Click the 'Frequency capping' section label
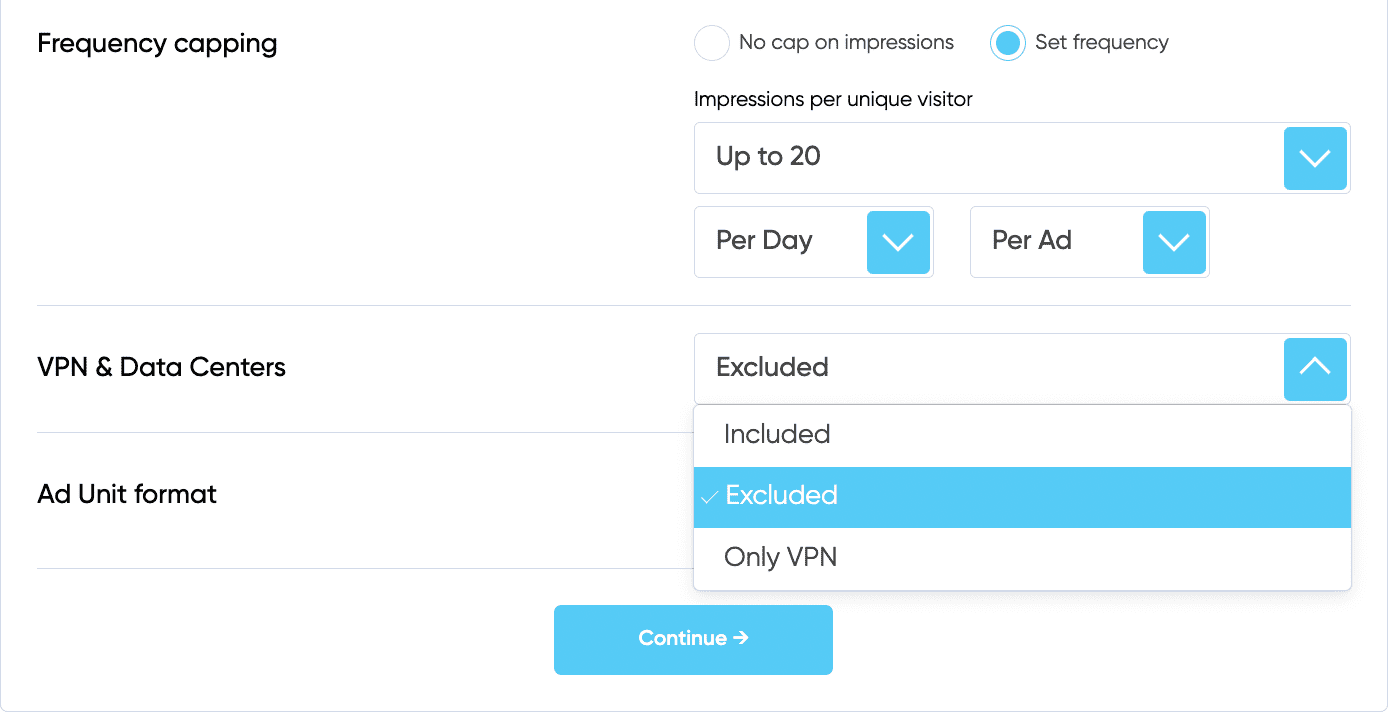 [x=157, y=44]
